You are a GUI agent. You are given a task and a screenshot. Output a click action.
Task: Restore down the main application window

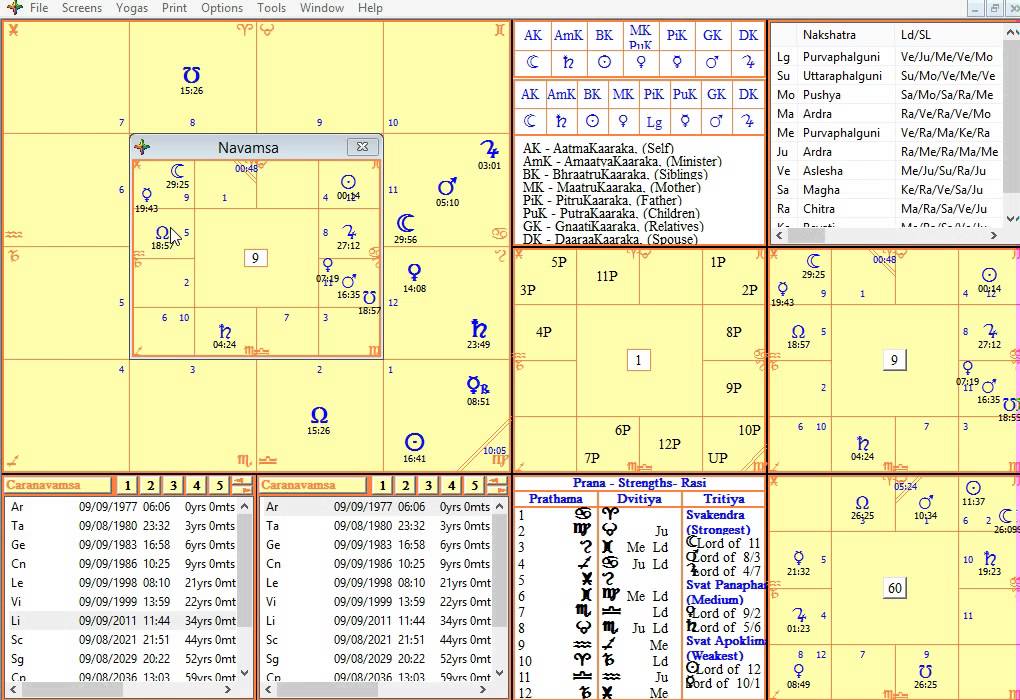(994, 8)
